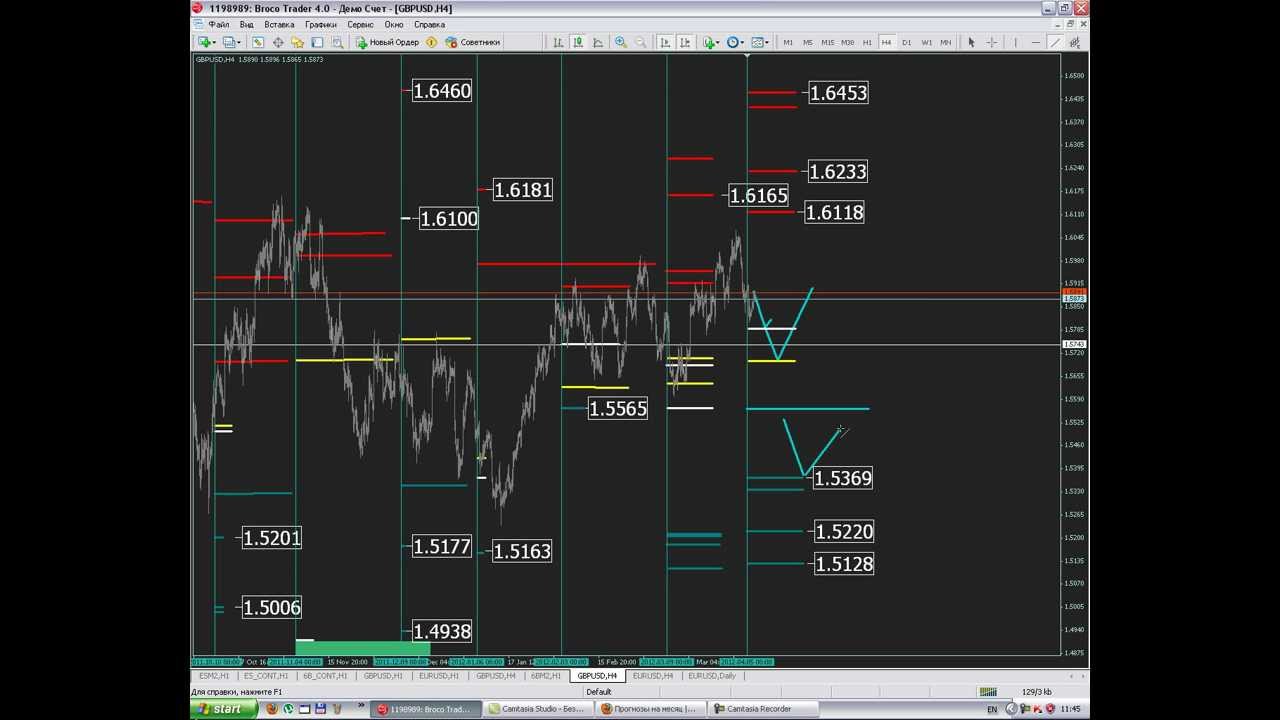
Task: Open the Окно menu
Action: pos(394,24)
